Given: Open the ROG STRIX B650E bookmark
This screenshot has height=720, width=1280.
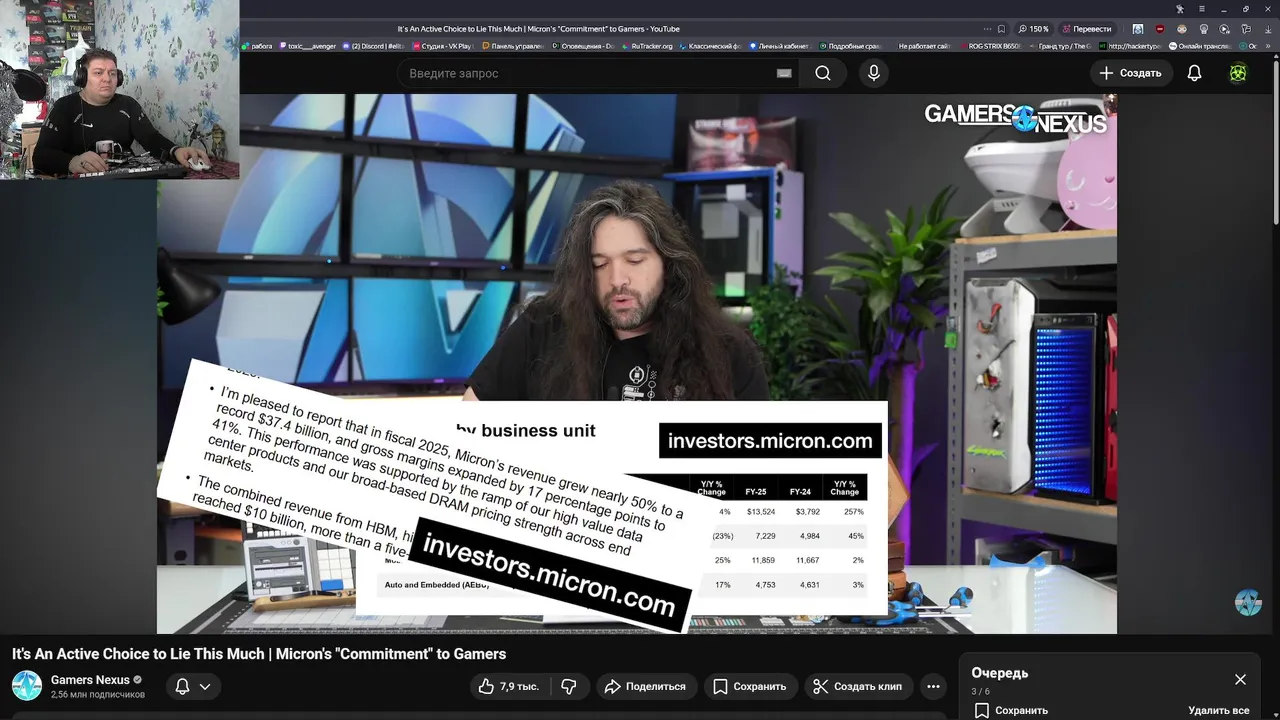Looking at the screenshot, I should 990,46.
